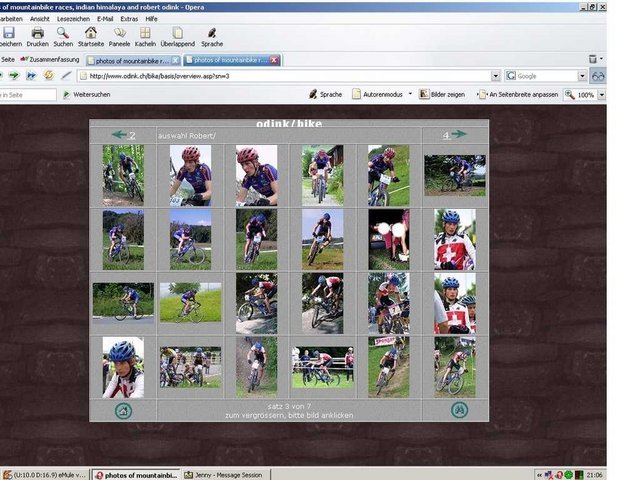Expand the closed-tabs trash dropdown arrow
The image size is (640, 480).
[601, 59]
